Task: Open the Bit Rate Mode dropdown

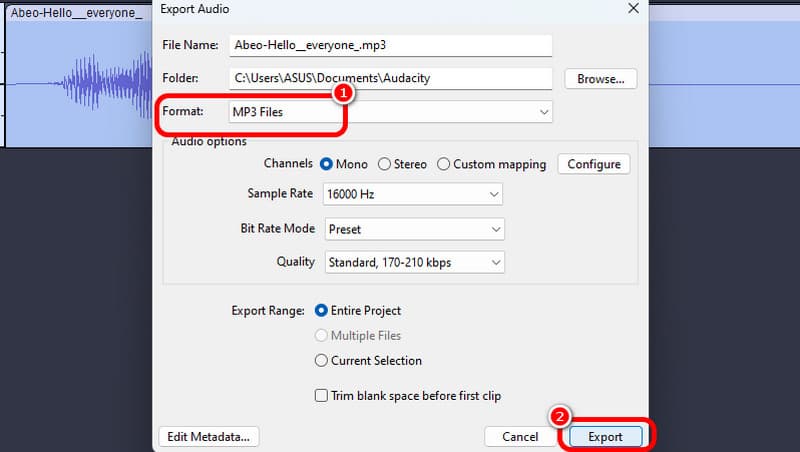Action: 414,229
